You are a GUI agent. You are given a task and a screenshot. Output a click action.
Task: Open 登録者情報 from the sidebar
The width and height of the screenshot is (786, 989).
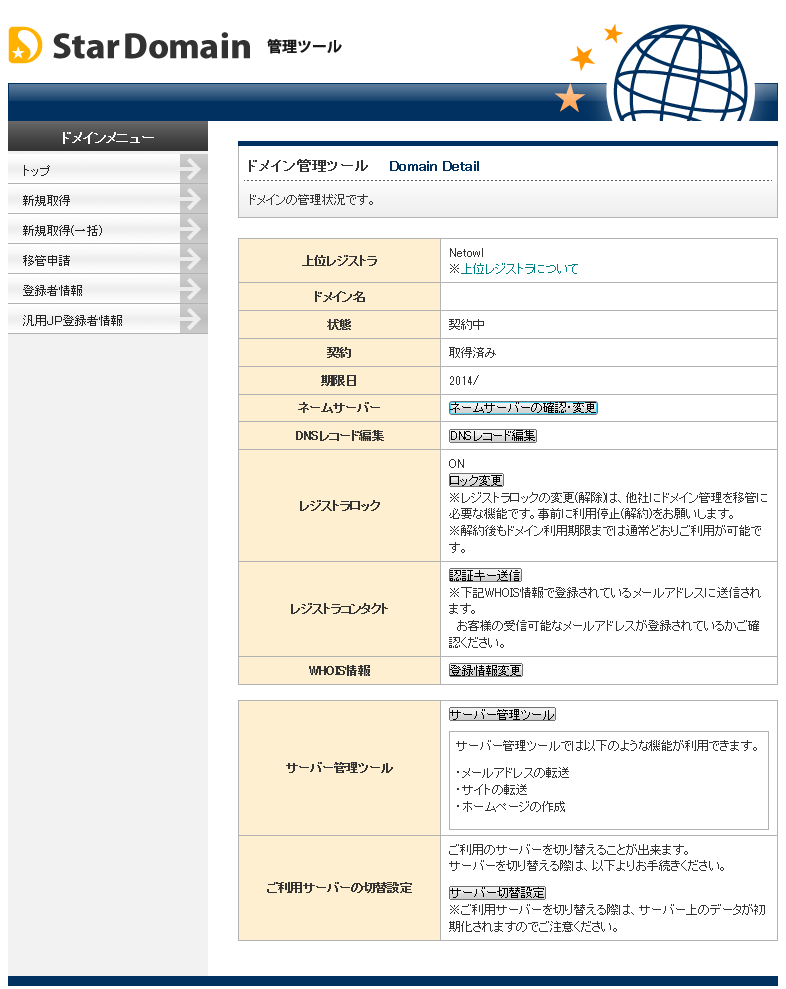52,291
